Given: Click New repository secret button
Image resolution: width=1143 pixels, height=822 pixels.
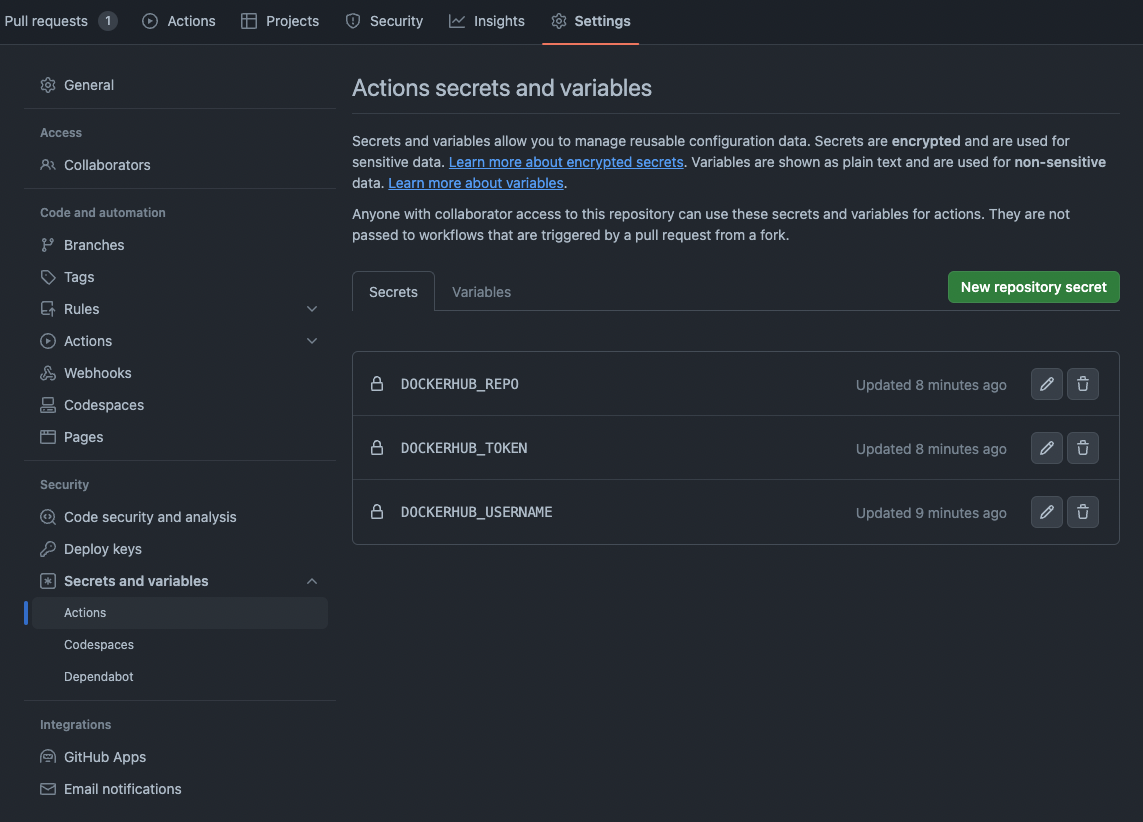Looking at the screenshot, I should click(1033, 287).
